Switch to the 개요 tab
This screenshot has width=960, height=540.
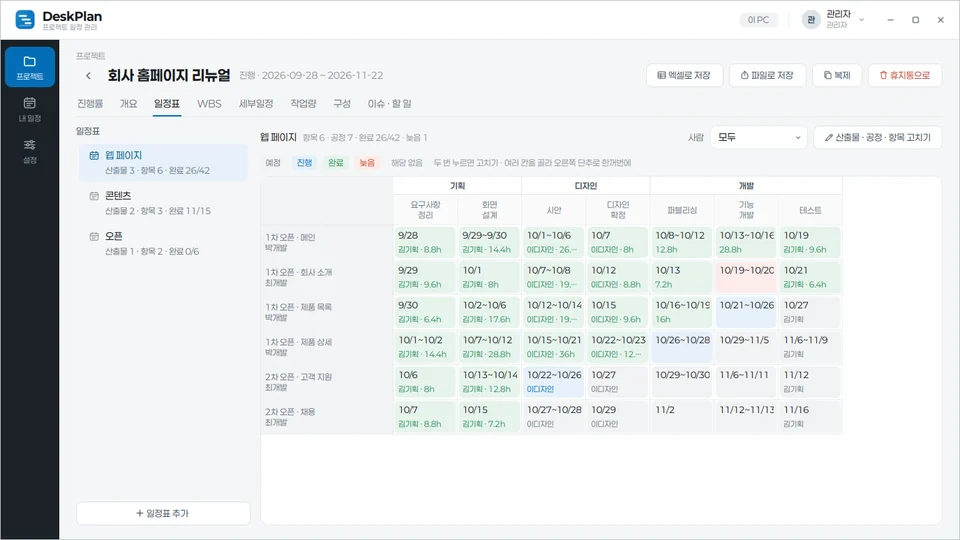(x=129, y=103)
